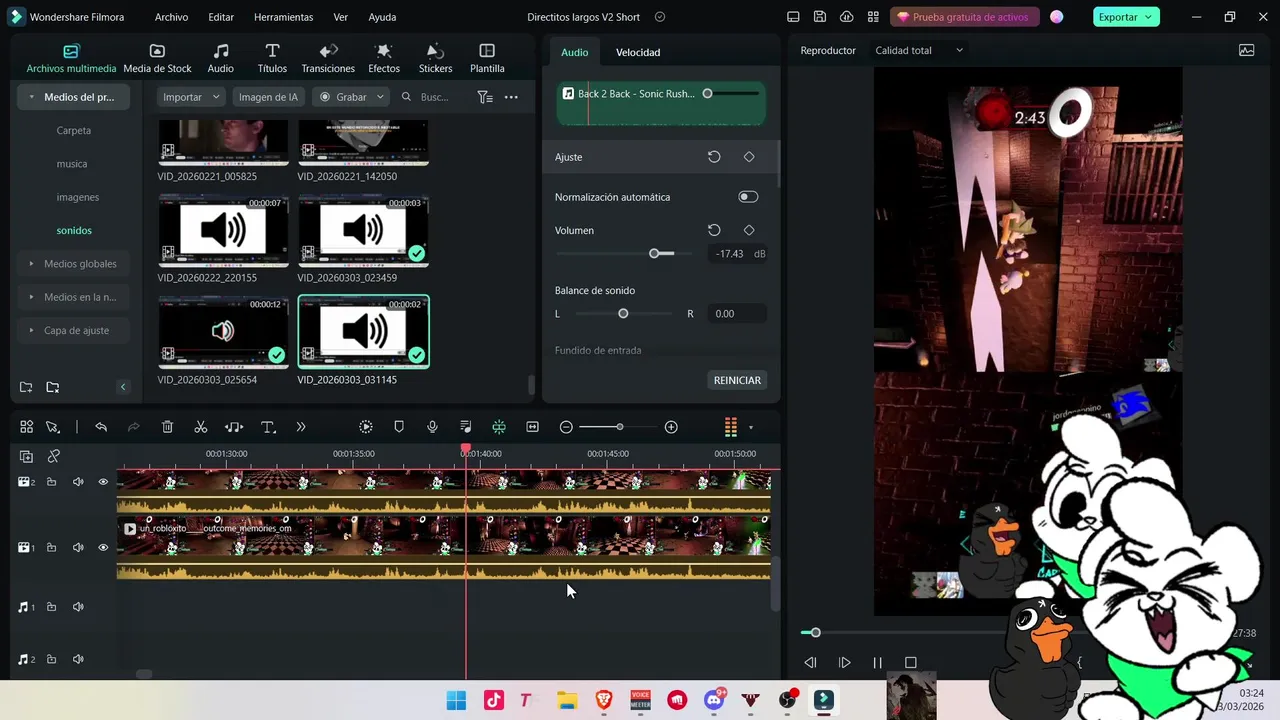The width and height of the screenshot is (1280, 720).
Task: Lock video track 2
Action: (51, 482)
